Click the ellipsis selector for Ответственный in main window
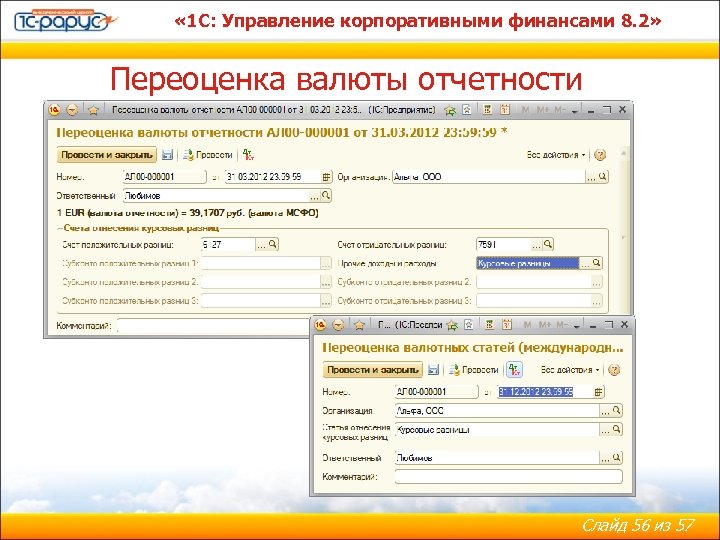The width and height of the screenshot is (720, 540). click(315, 196)
